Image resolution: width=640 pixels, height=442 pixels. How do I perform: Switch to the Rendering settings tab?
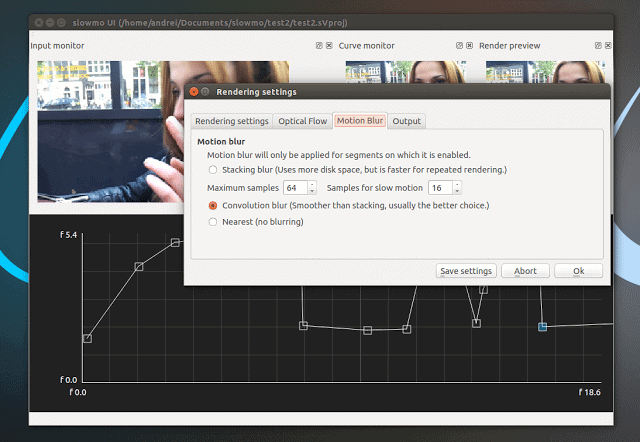pos(231,121)
